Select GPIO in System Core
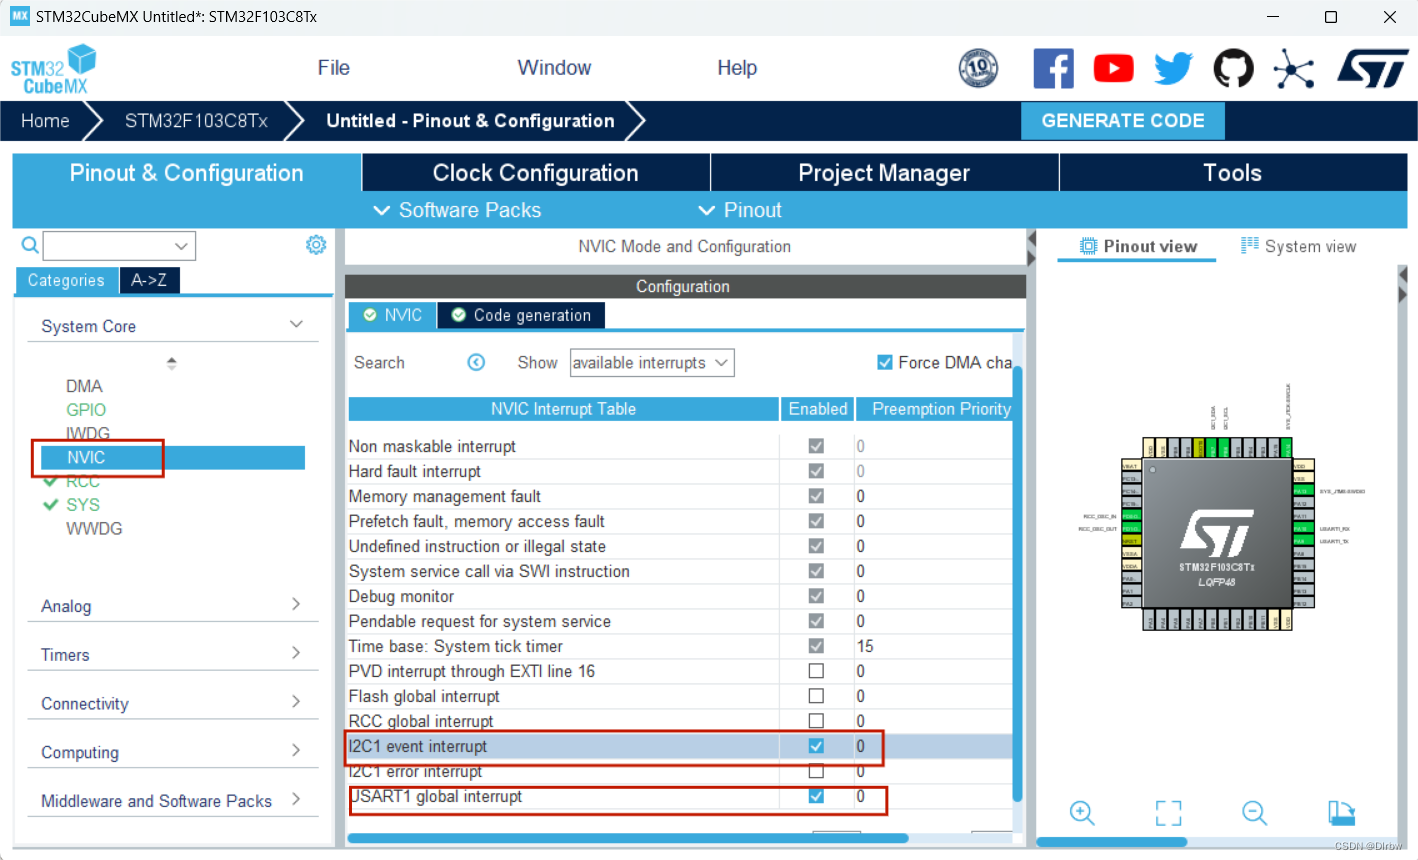 click(x=86, y=409)
